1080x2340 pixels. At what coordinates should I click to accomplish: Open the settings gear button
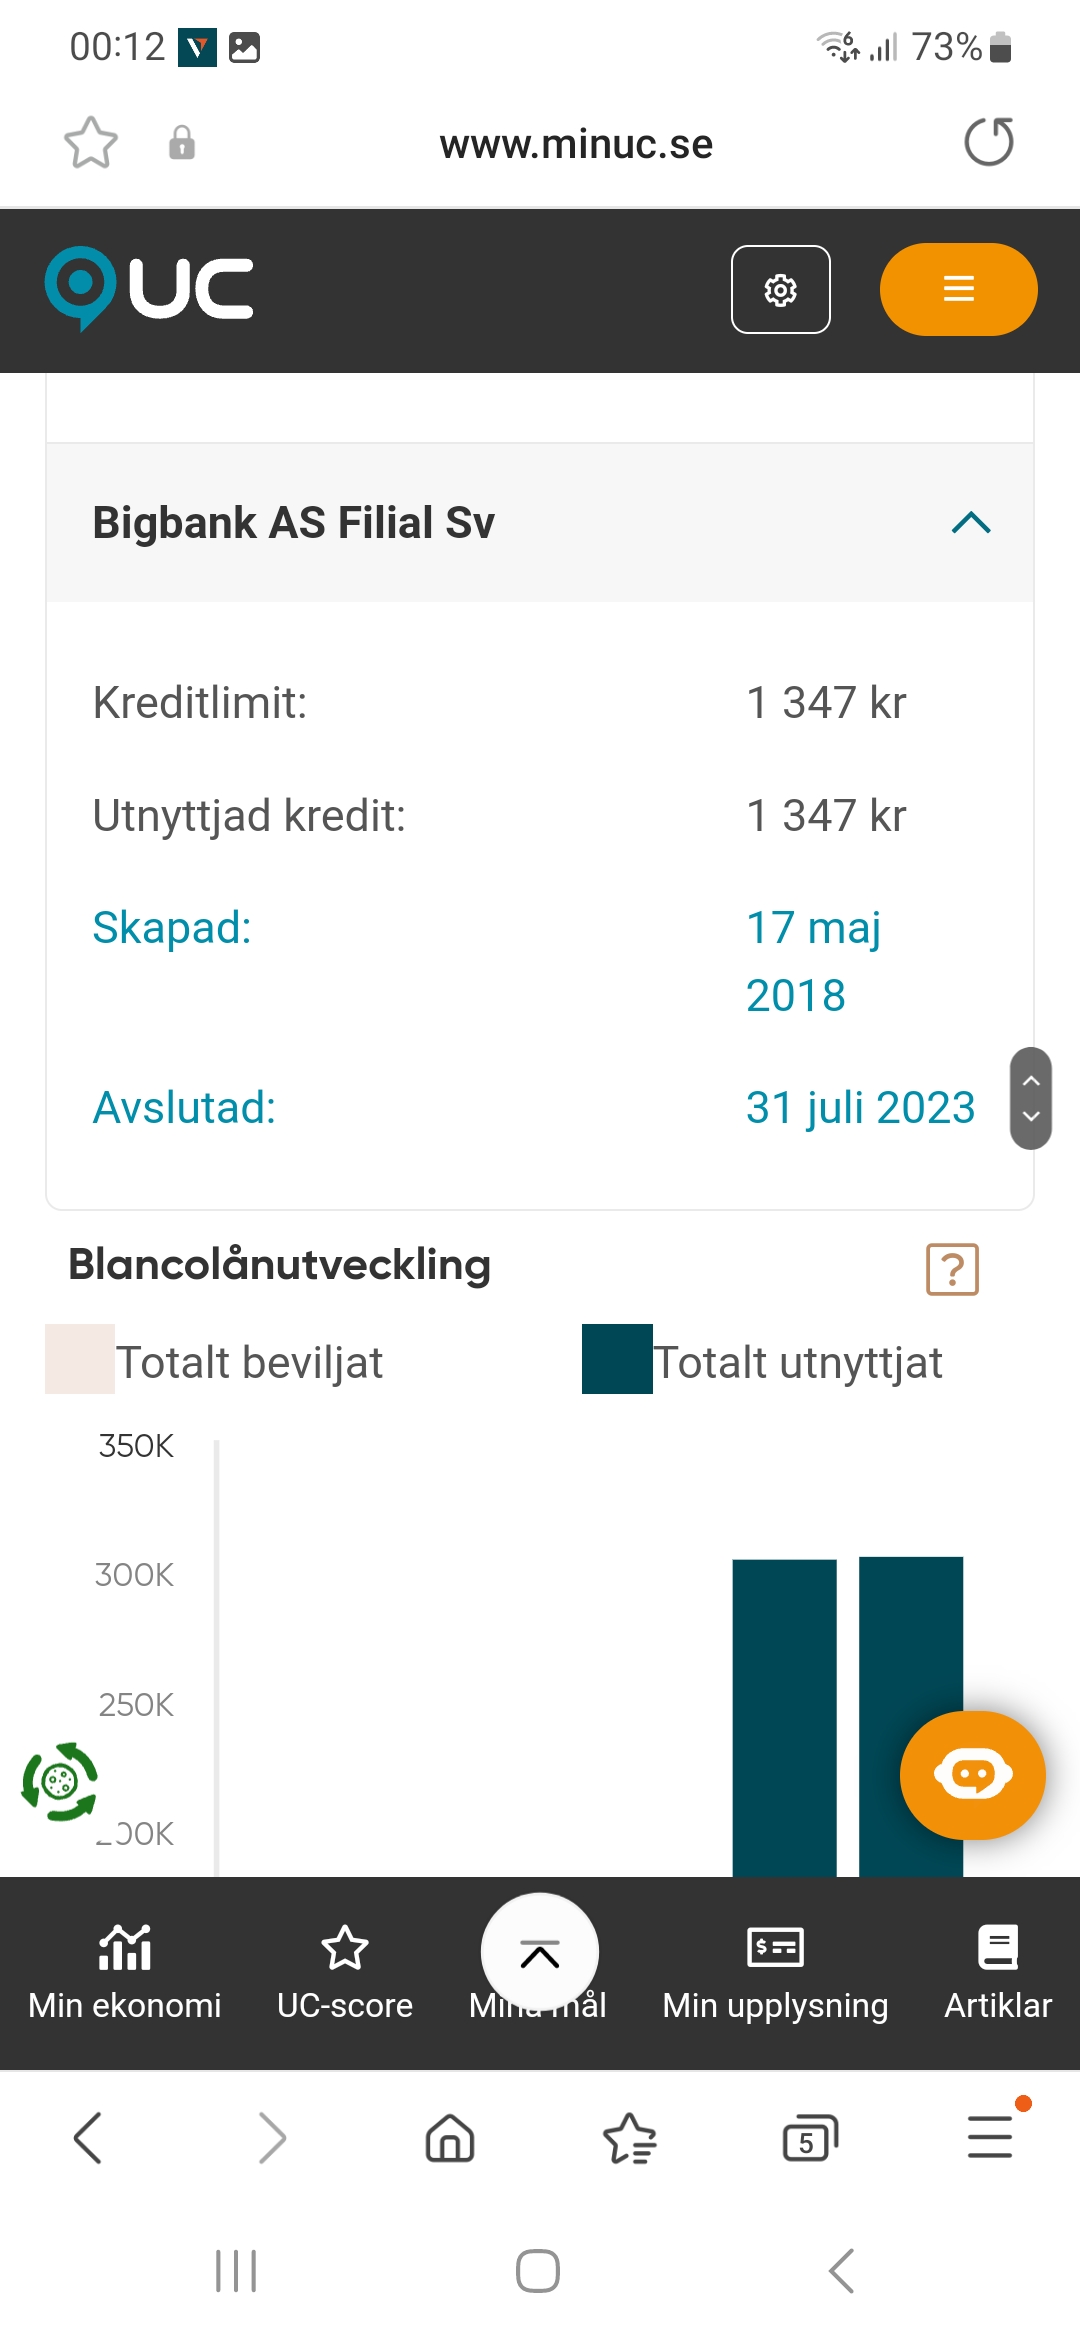(x=780, y=290)
